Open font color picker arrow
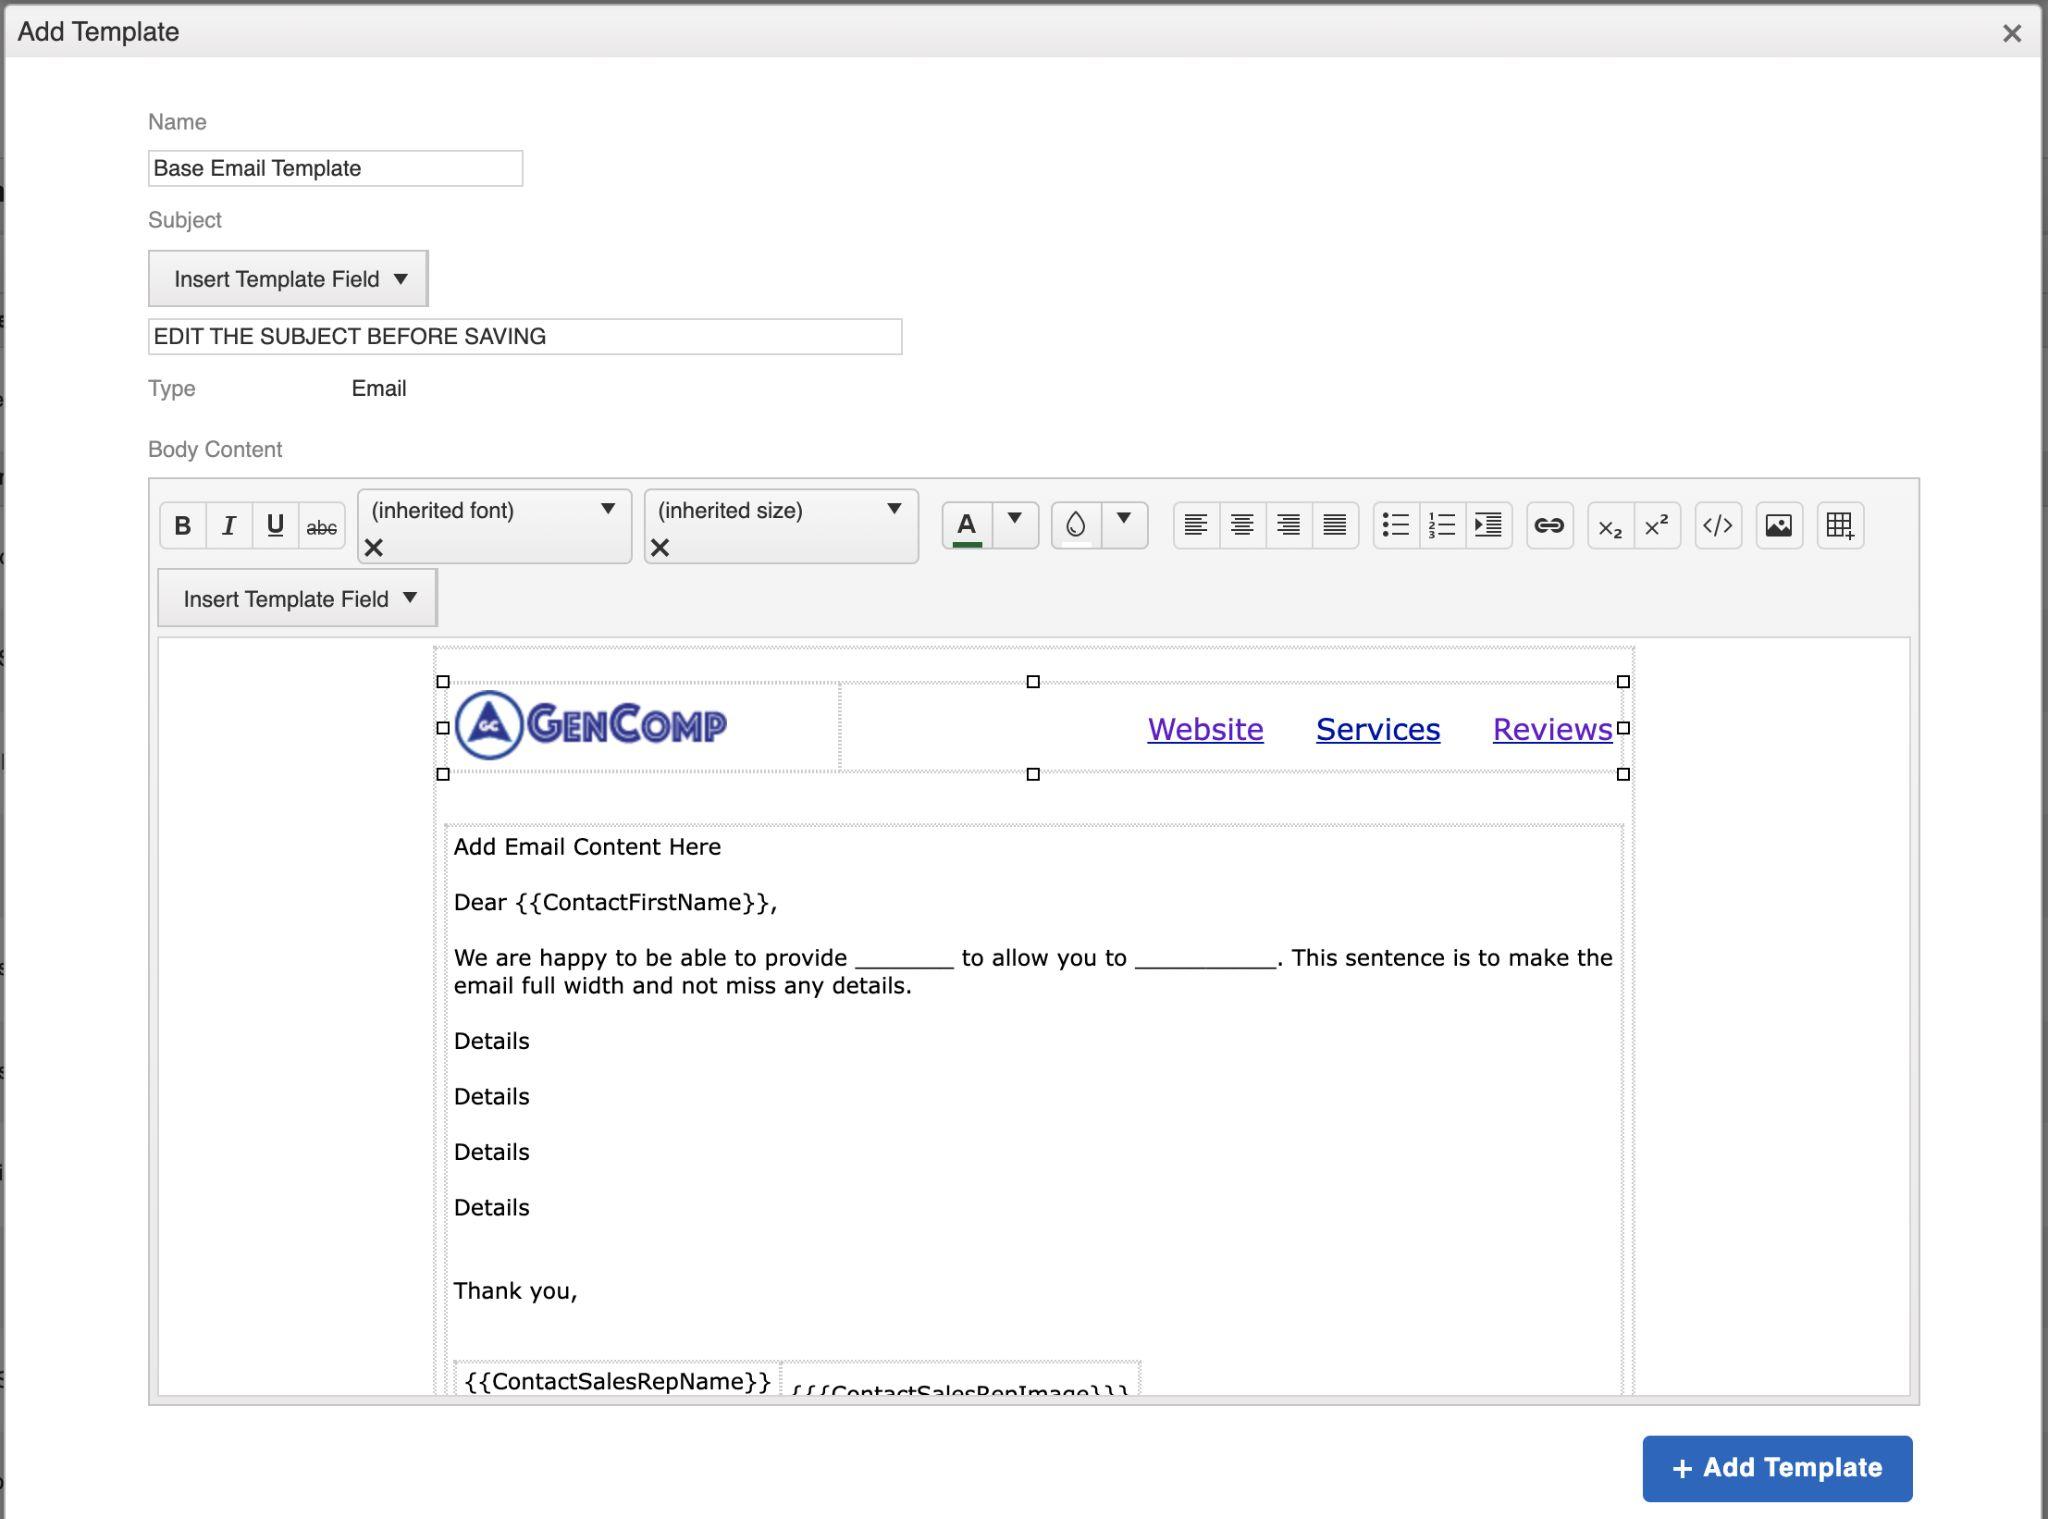 click(x=1015, y=519)
